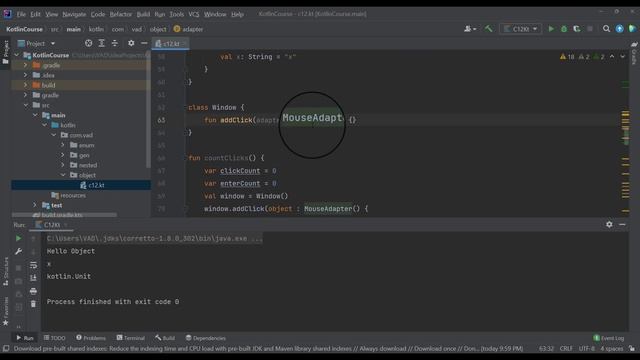Expand all icon in Project panel header

(102, 43)
